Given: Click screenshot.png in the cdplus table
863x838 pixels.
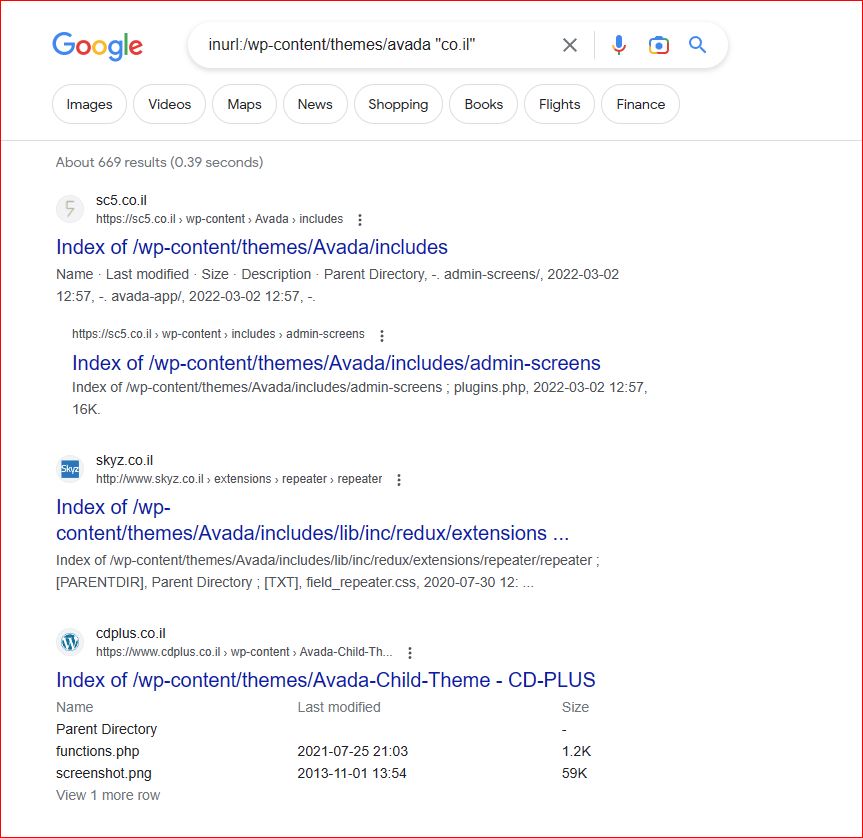Looking at the screenshot, I should (104, 773).
